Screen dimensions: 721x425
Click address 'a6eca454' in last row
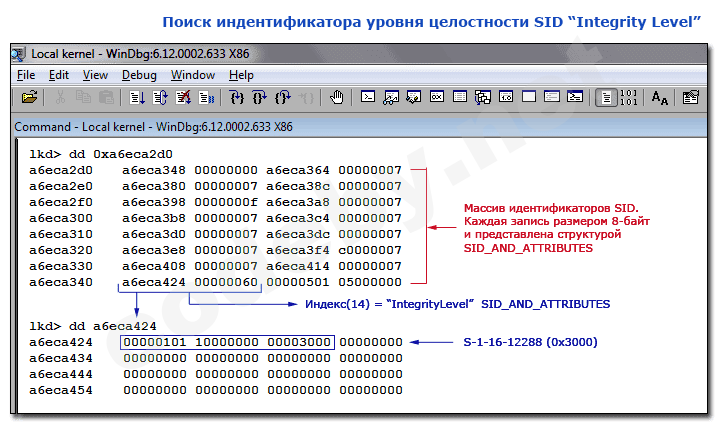(x=61, y=391)
